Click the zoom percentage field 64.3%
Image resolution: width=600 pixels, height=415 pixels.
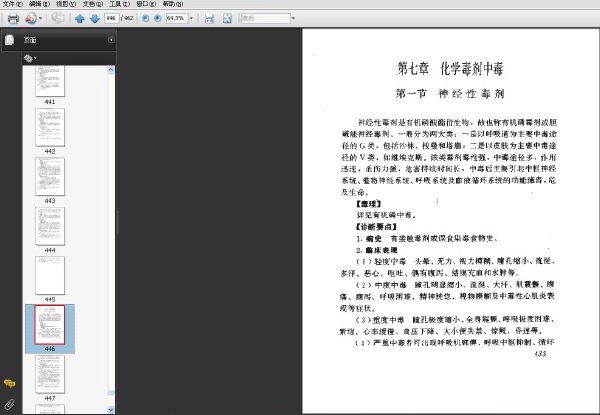point(177,18)
